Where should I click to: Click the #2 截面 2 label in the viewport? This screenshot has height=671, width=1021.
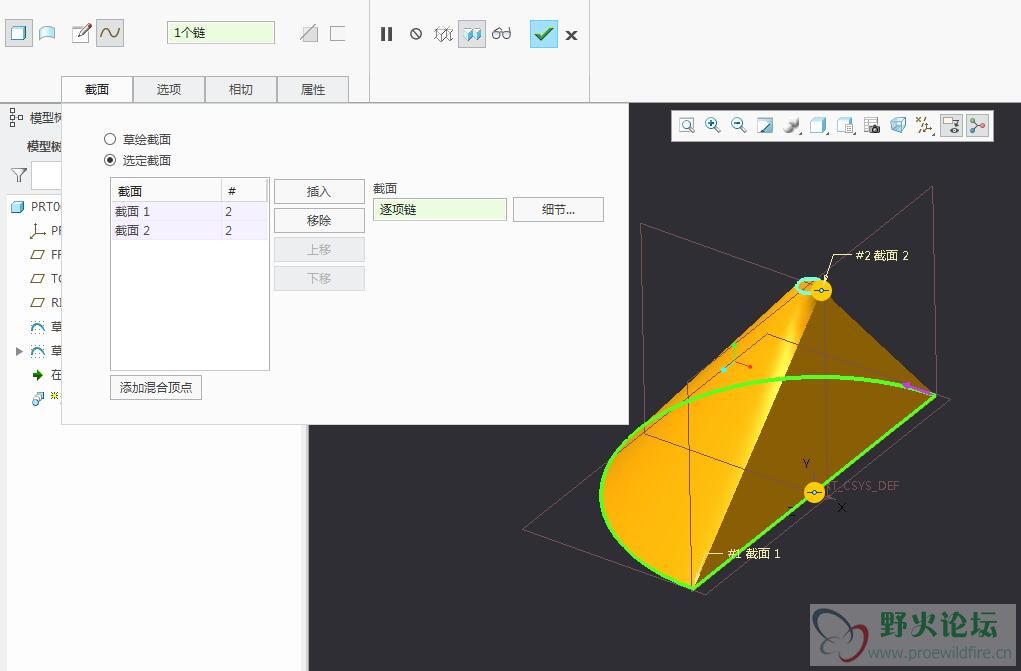pos(882,255)
